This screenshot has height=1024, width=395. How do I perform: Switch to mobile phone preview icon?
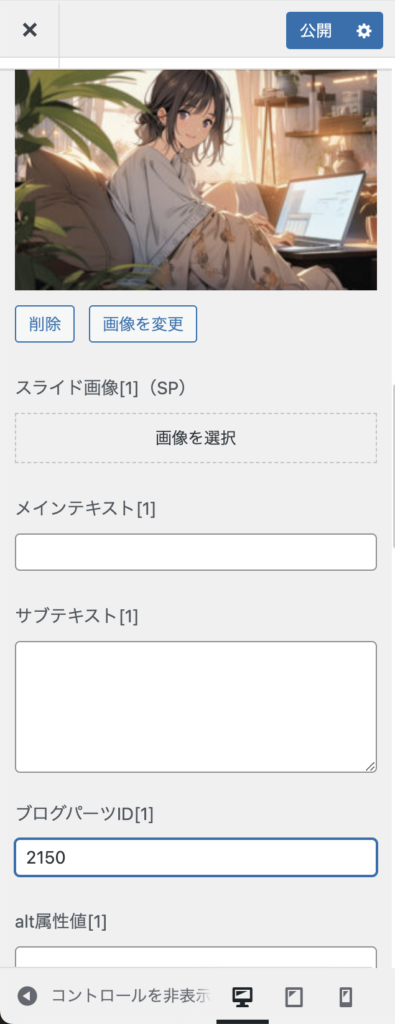pyautogui.click(x=346, y=997)
